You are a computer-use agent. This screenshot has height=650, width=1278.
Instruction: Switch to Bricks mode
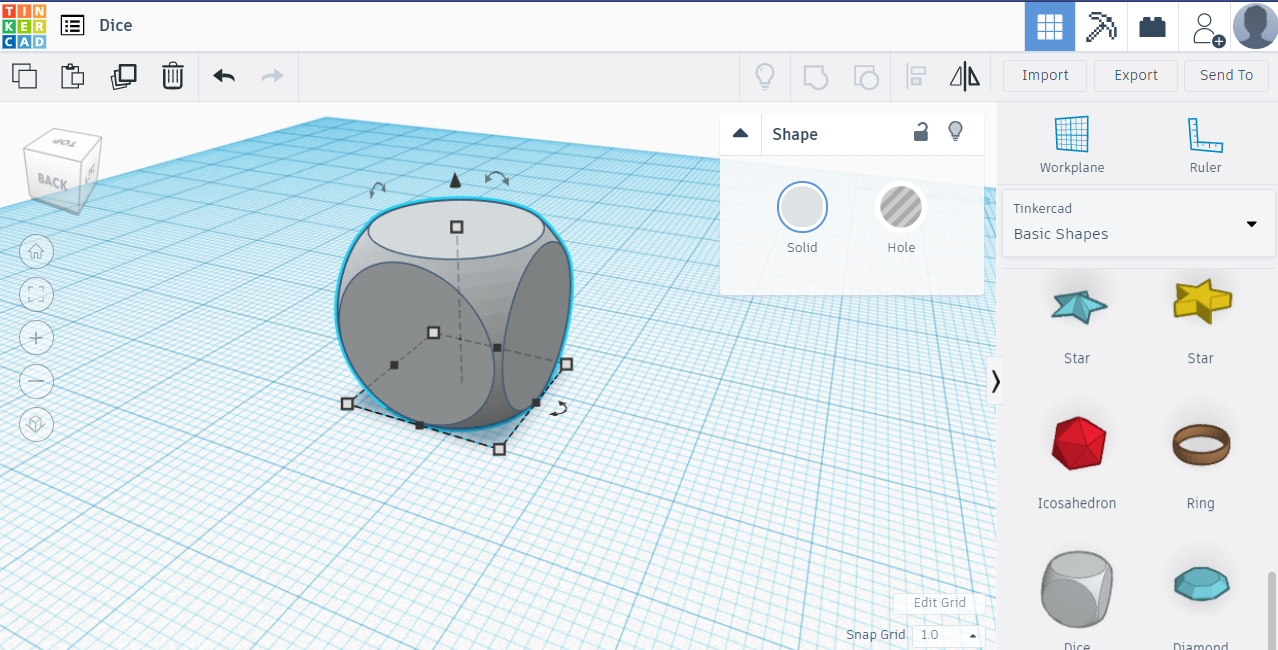(1152, 26)
